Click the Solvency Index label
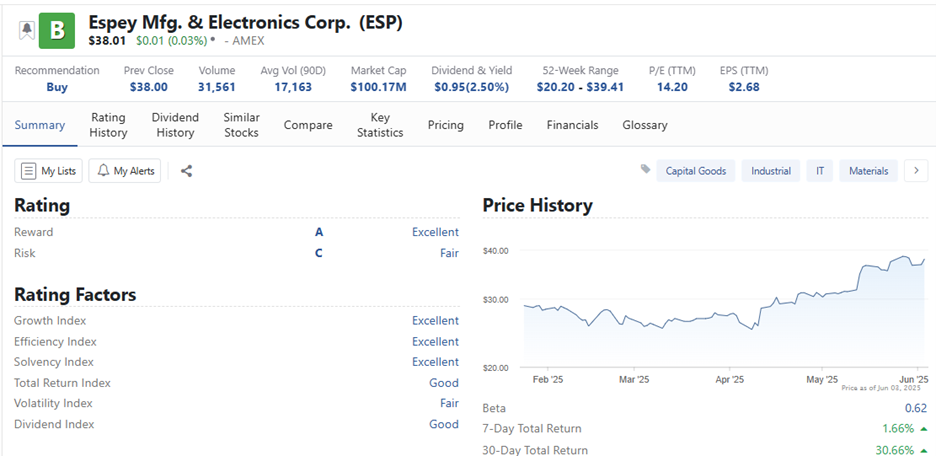Image resolution: width=936 pixels, height=456 pixels. [54, 362]
